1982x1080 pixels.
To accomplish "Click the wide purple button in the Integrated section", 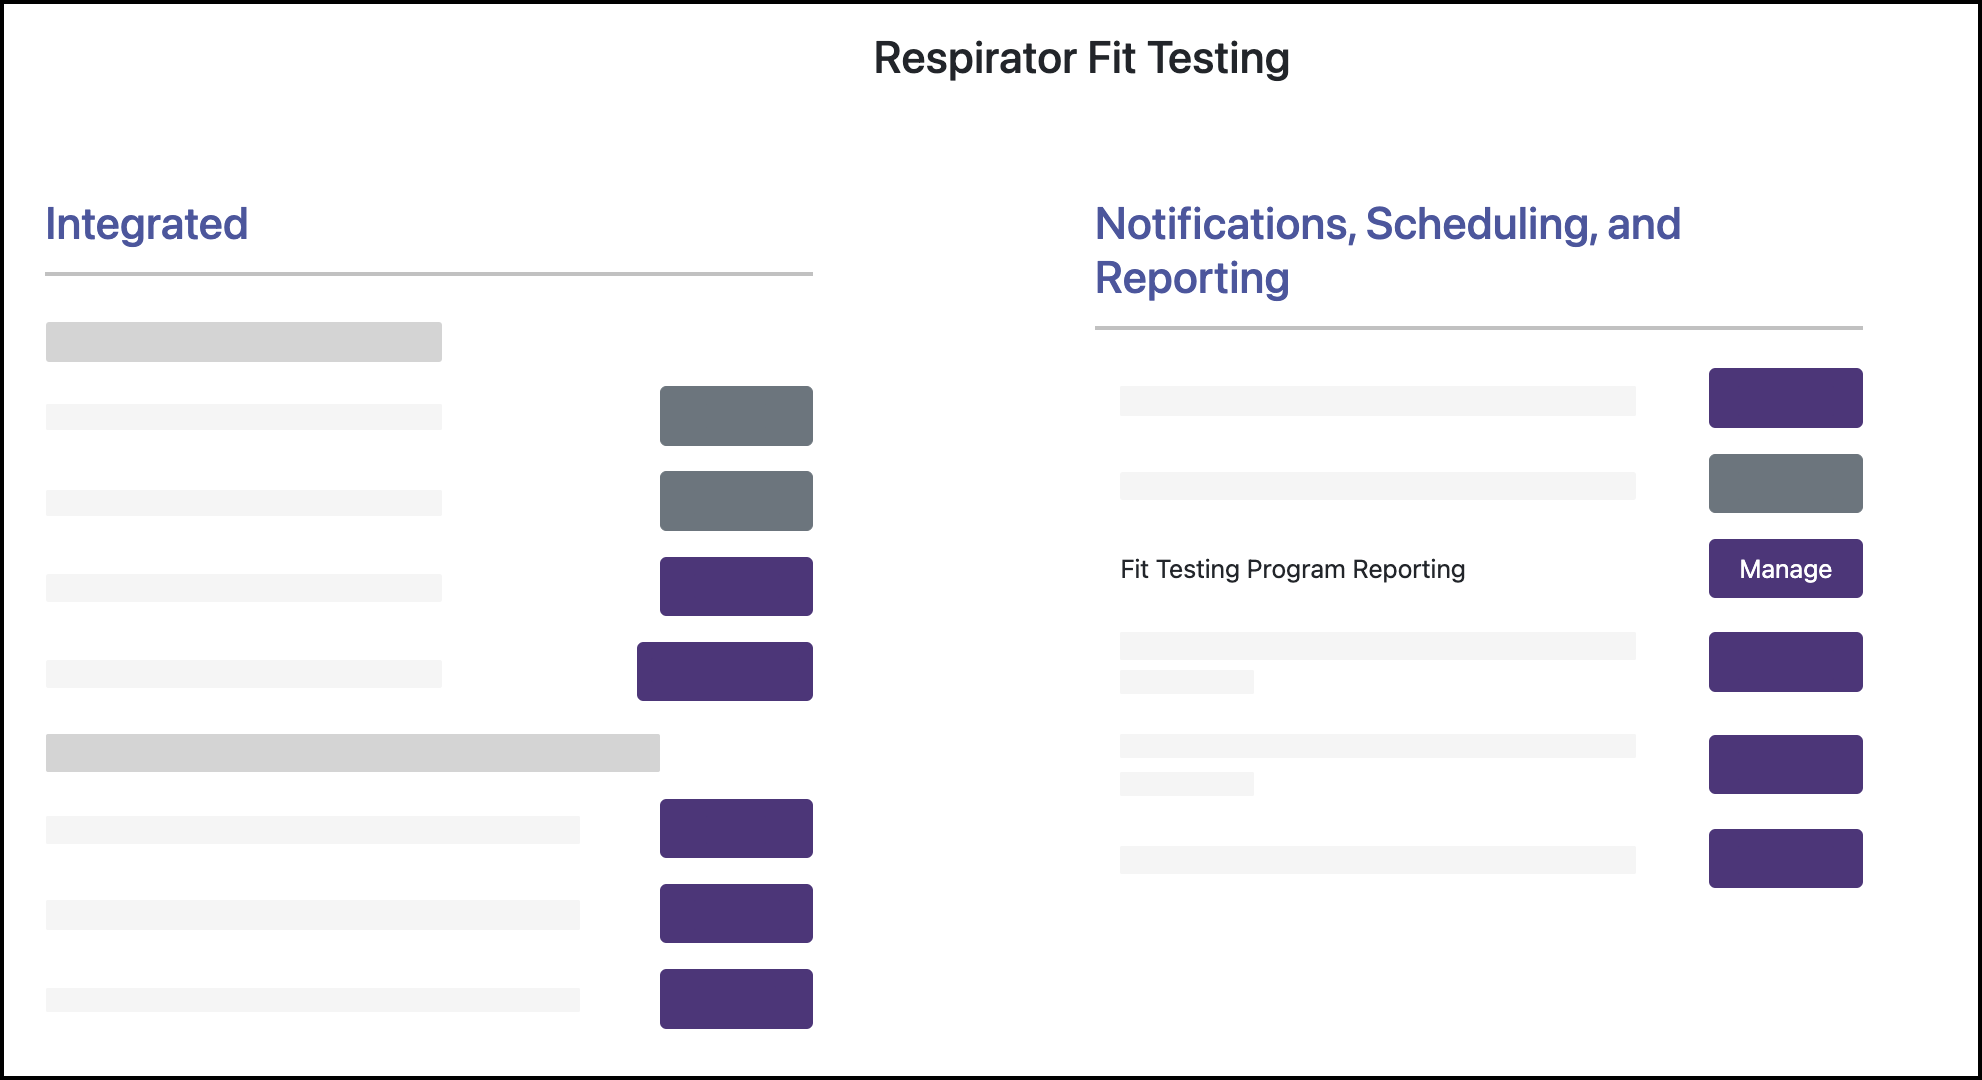I will (x=724, y=670).
